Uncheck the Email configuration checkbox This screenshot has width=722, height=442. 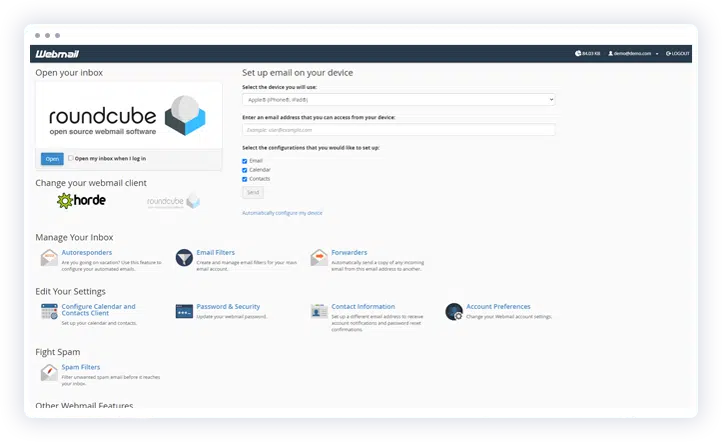[x=245, y=160]
